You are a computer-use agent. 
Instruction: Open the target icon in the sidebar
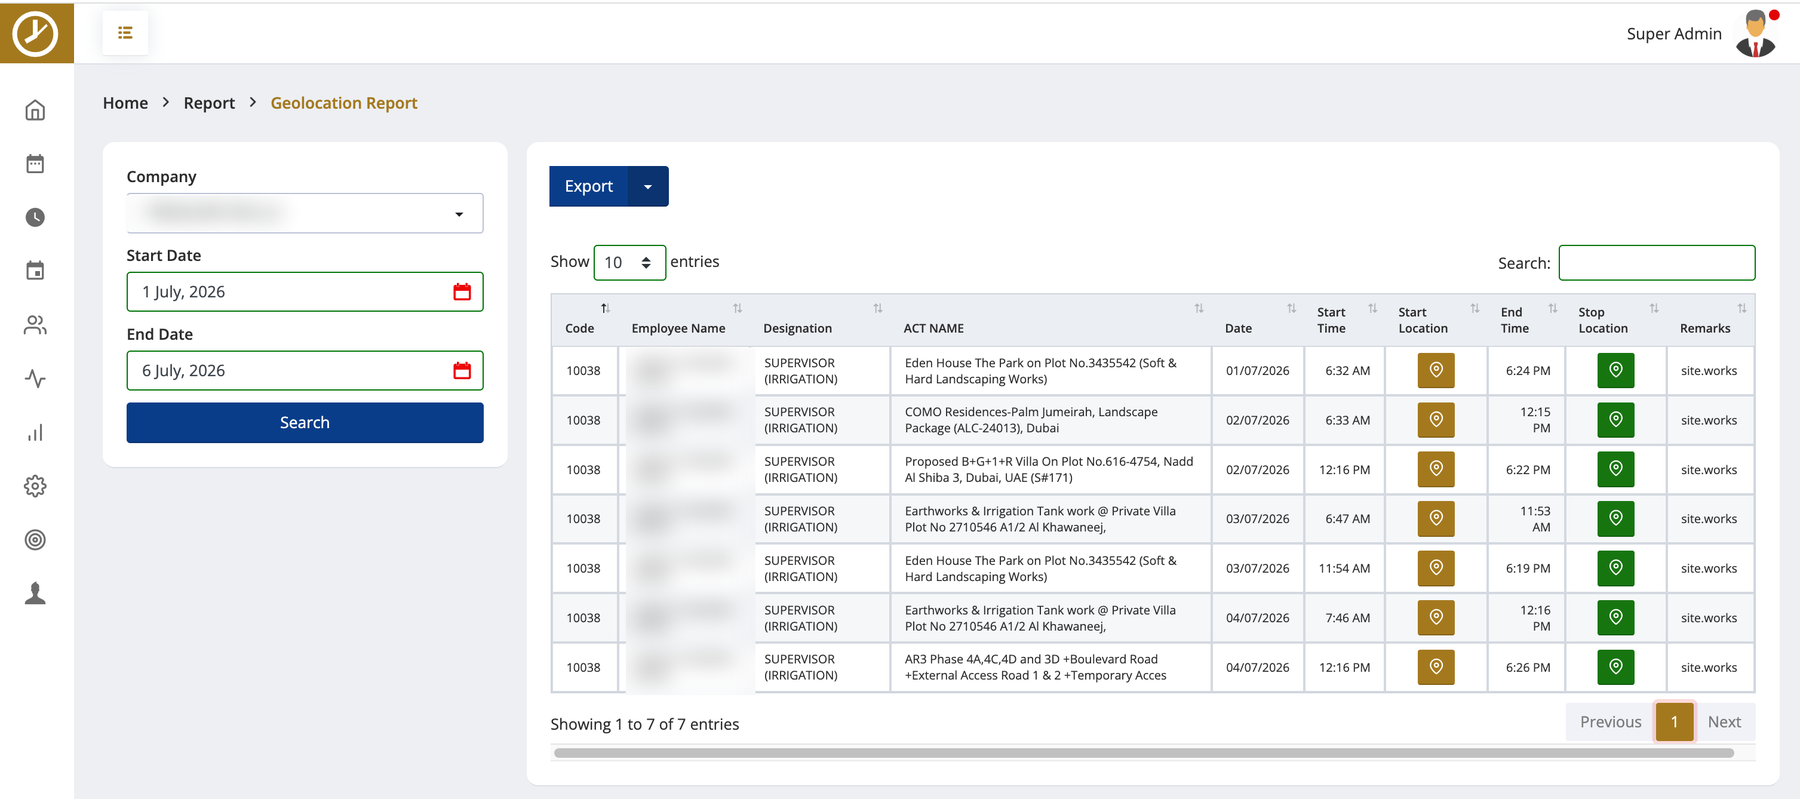click(x=35, y=540)
